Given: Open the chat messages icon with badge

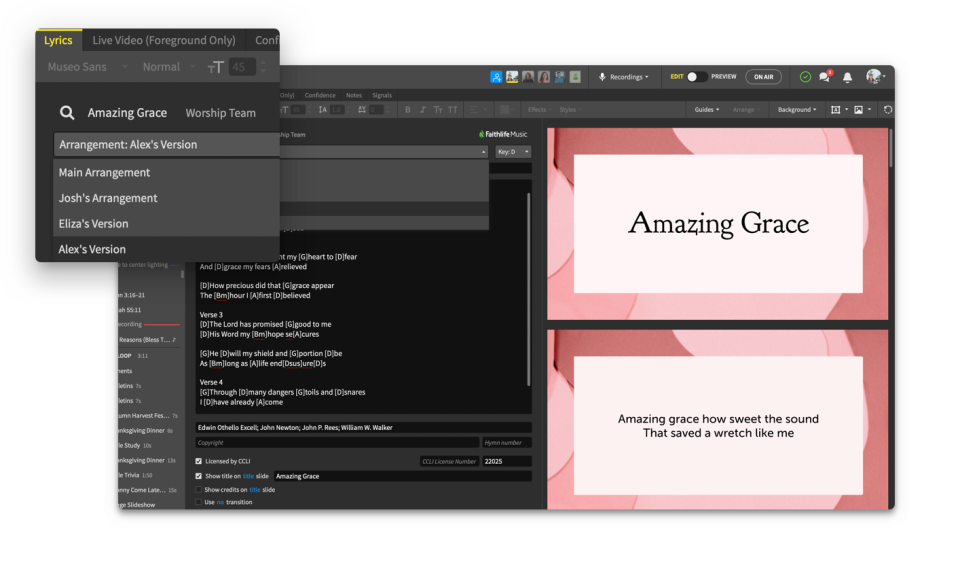Looking at the screenshot, I should 825,77.
